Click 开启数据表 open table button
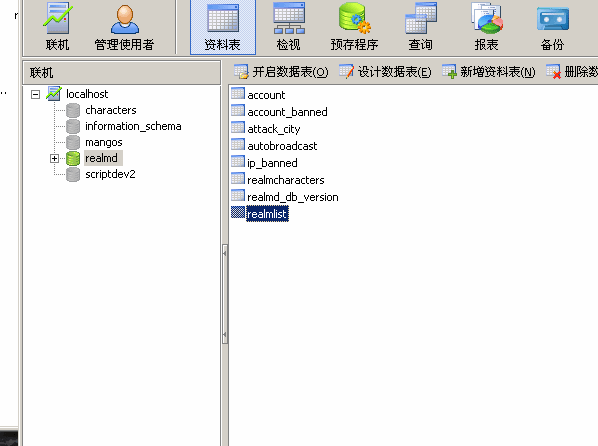The width and height of the screenshot is (598, 446). pyautogui.click(x=281, y=71)
